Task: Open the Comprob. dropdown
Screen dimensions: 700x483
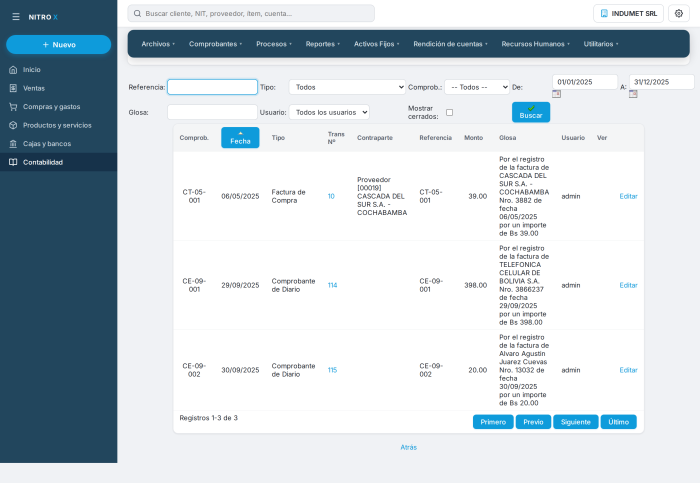Action: (x=477, y=87)
